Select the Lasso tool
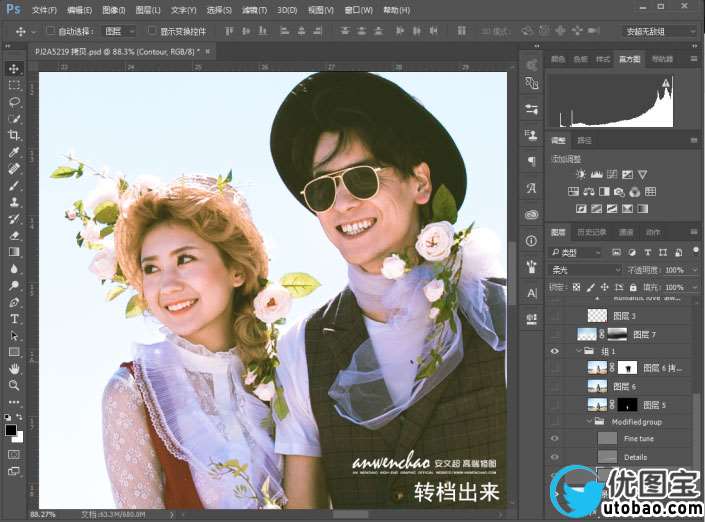705x522 pixels. tap(14, 102)
